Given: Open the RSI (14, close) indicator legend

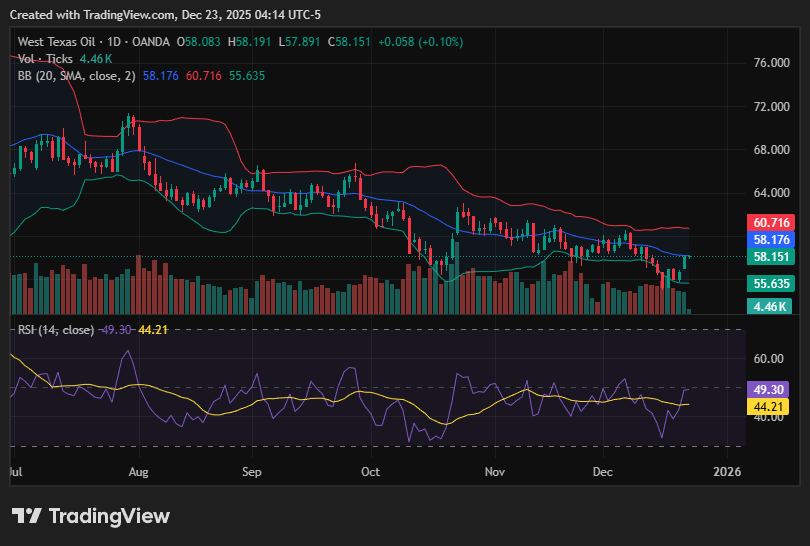Looking at the screenshot, I should 56,329.
